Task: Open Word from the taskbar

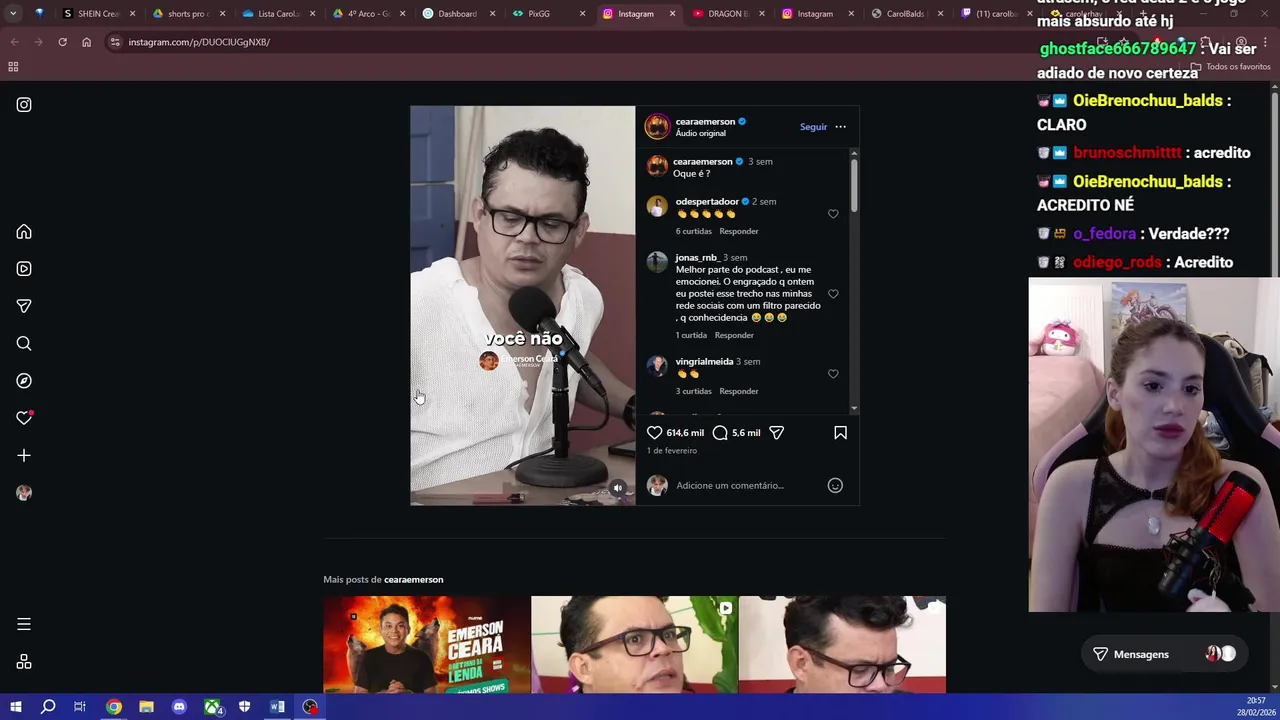Action: (x=277, y=707)
